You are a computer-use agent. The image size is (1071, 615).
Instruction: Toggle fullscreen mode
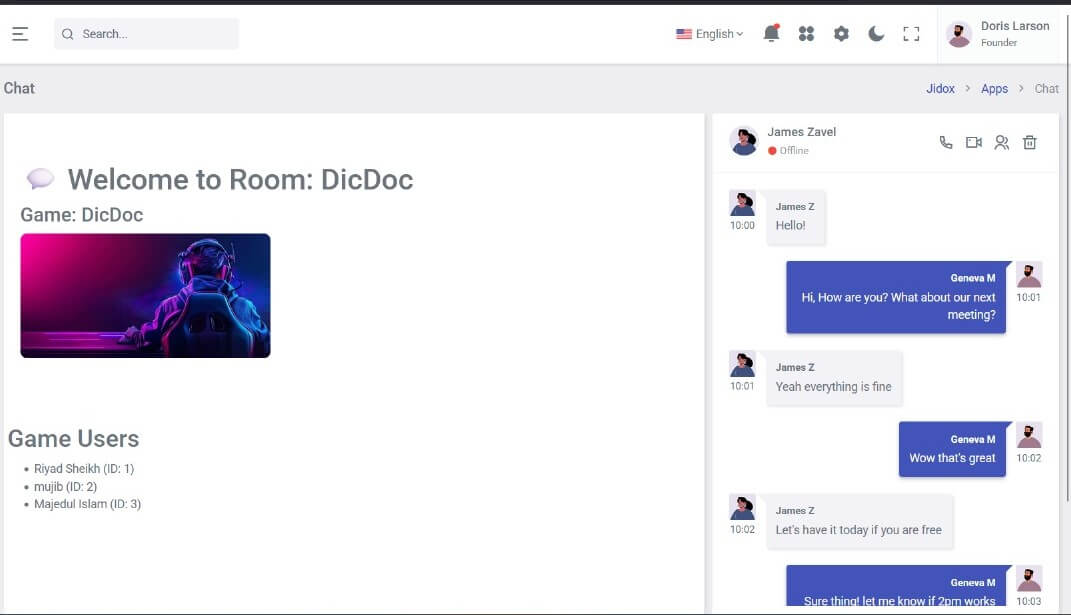click(911, 34)
